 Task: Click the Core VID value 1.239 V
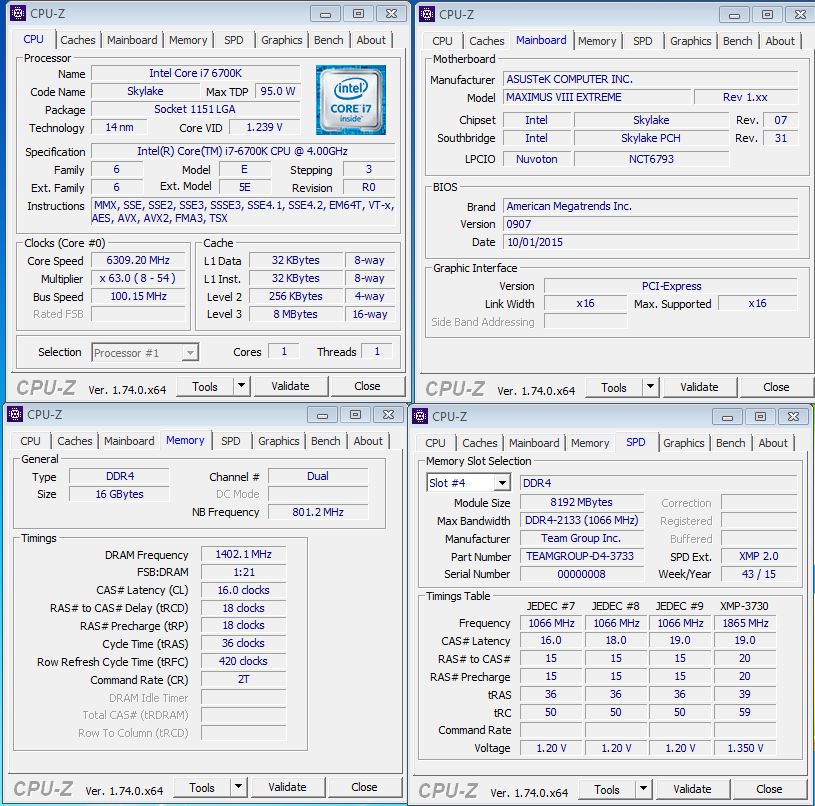pyautogui.click(x=265, y=127)
